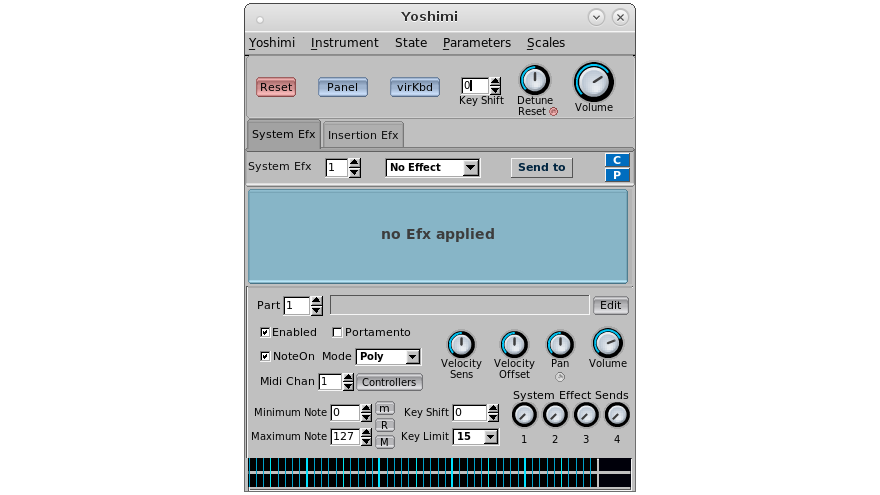This screenshot has height=495, width=880.
Task: Click the master Key Shift input field
Action: (475, 85)
